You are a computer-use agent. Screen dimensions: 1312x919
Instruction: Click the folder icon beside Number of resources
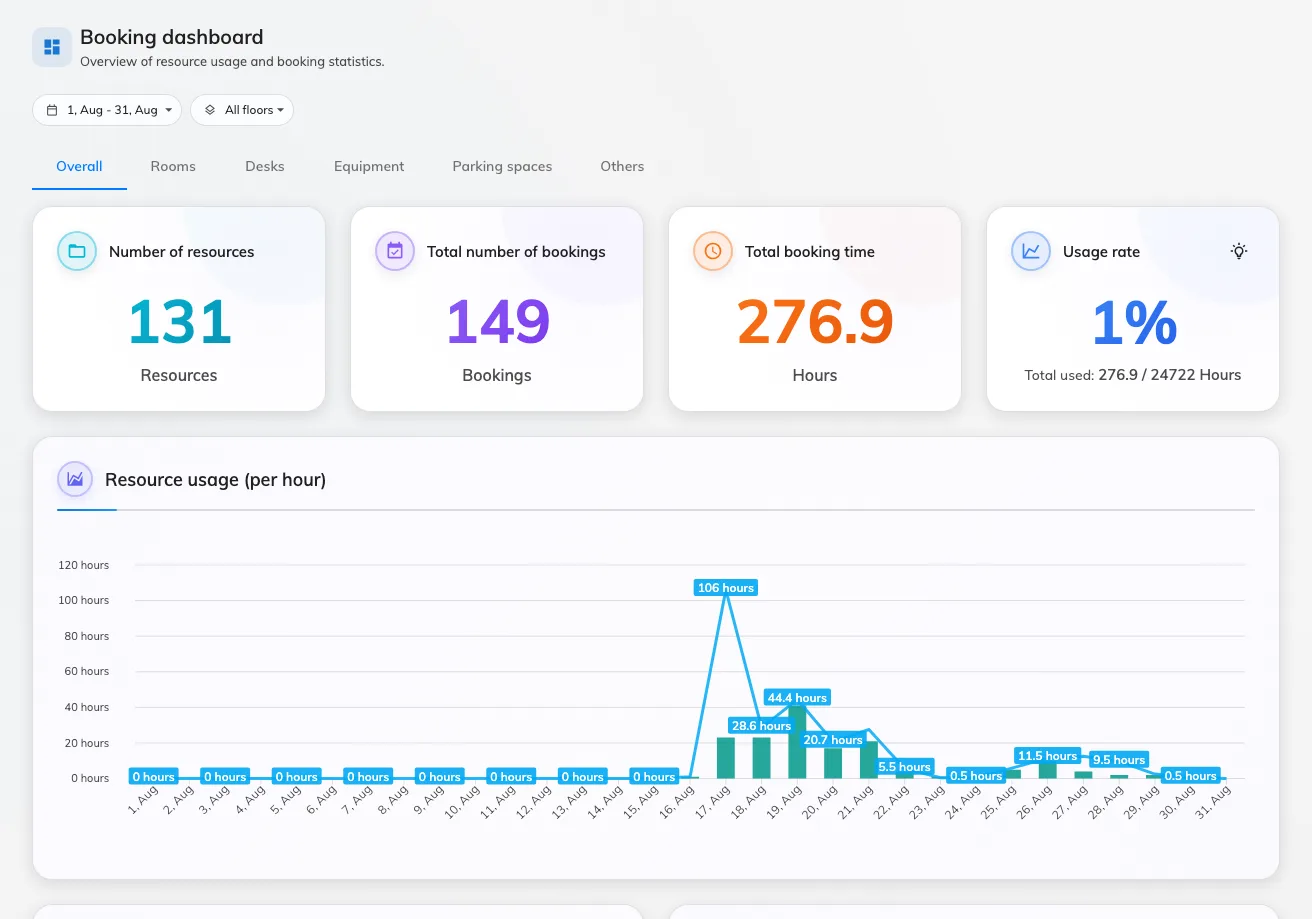pyautogui.click(x=77, y=252)
